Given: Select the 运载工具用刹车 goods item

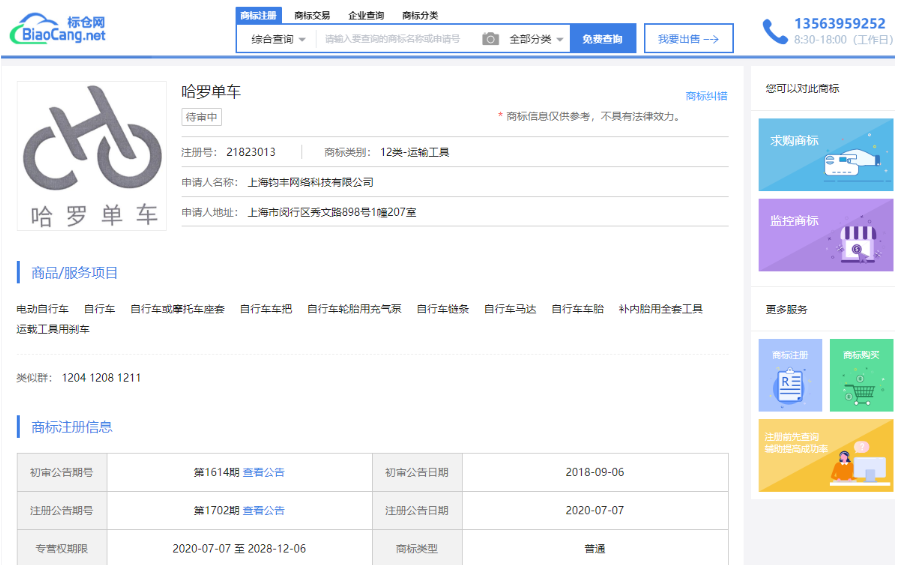Looking at the screenshot, I should pyautogui.click(x=53, y=329).
